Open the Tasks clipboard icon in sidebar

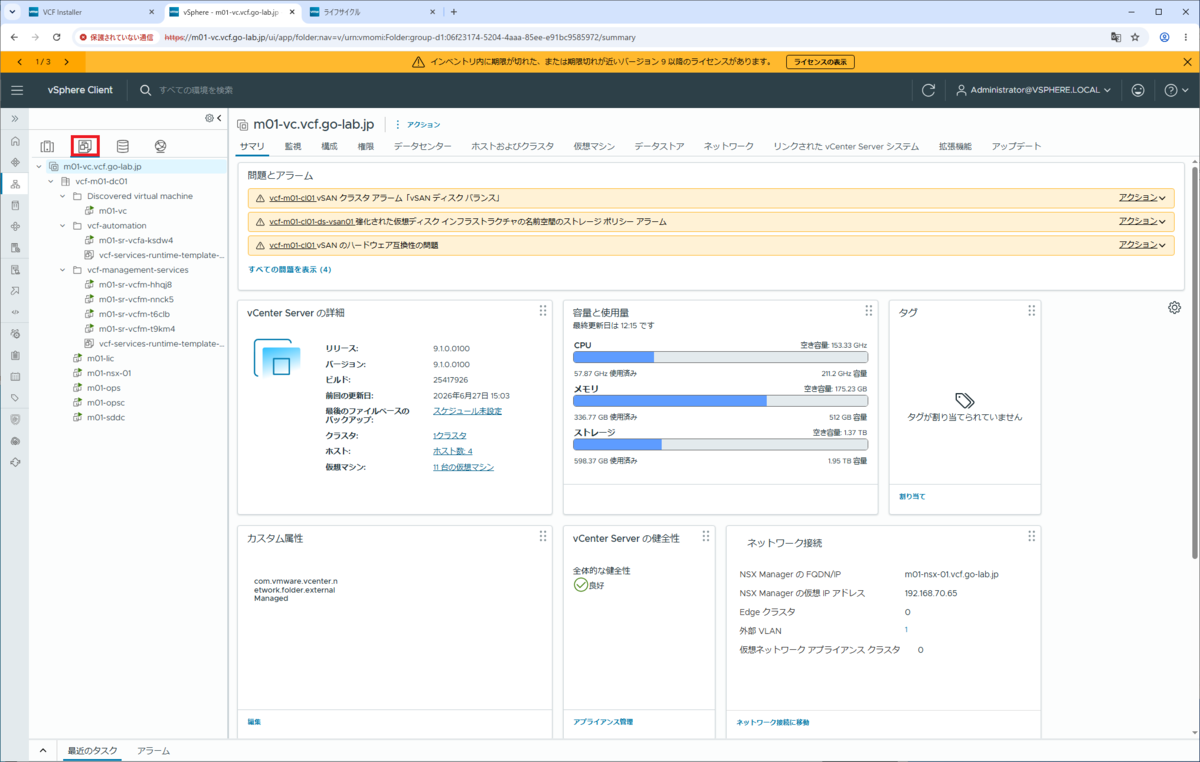tap(15, 355)
